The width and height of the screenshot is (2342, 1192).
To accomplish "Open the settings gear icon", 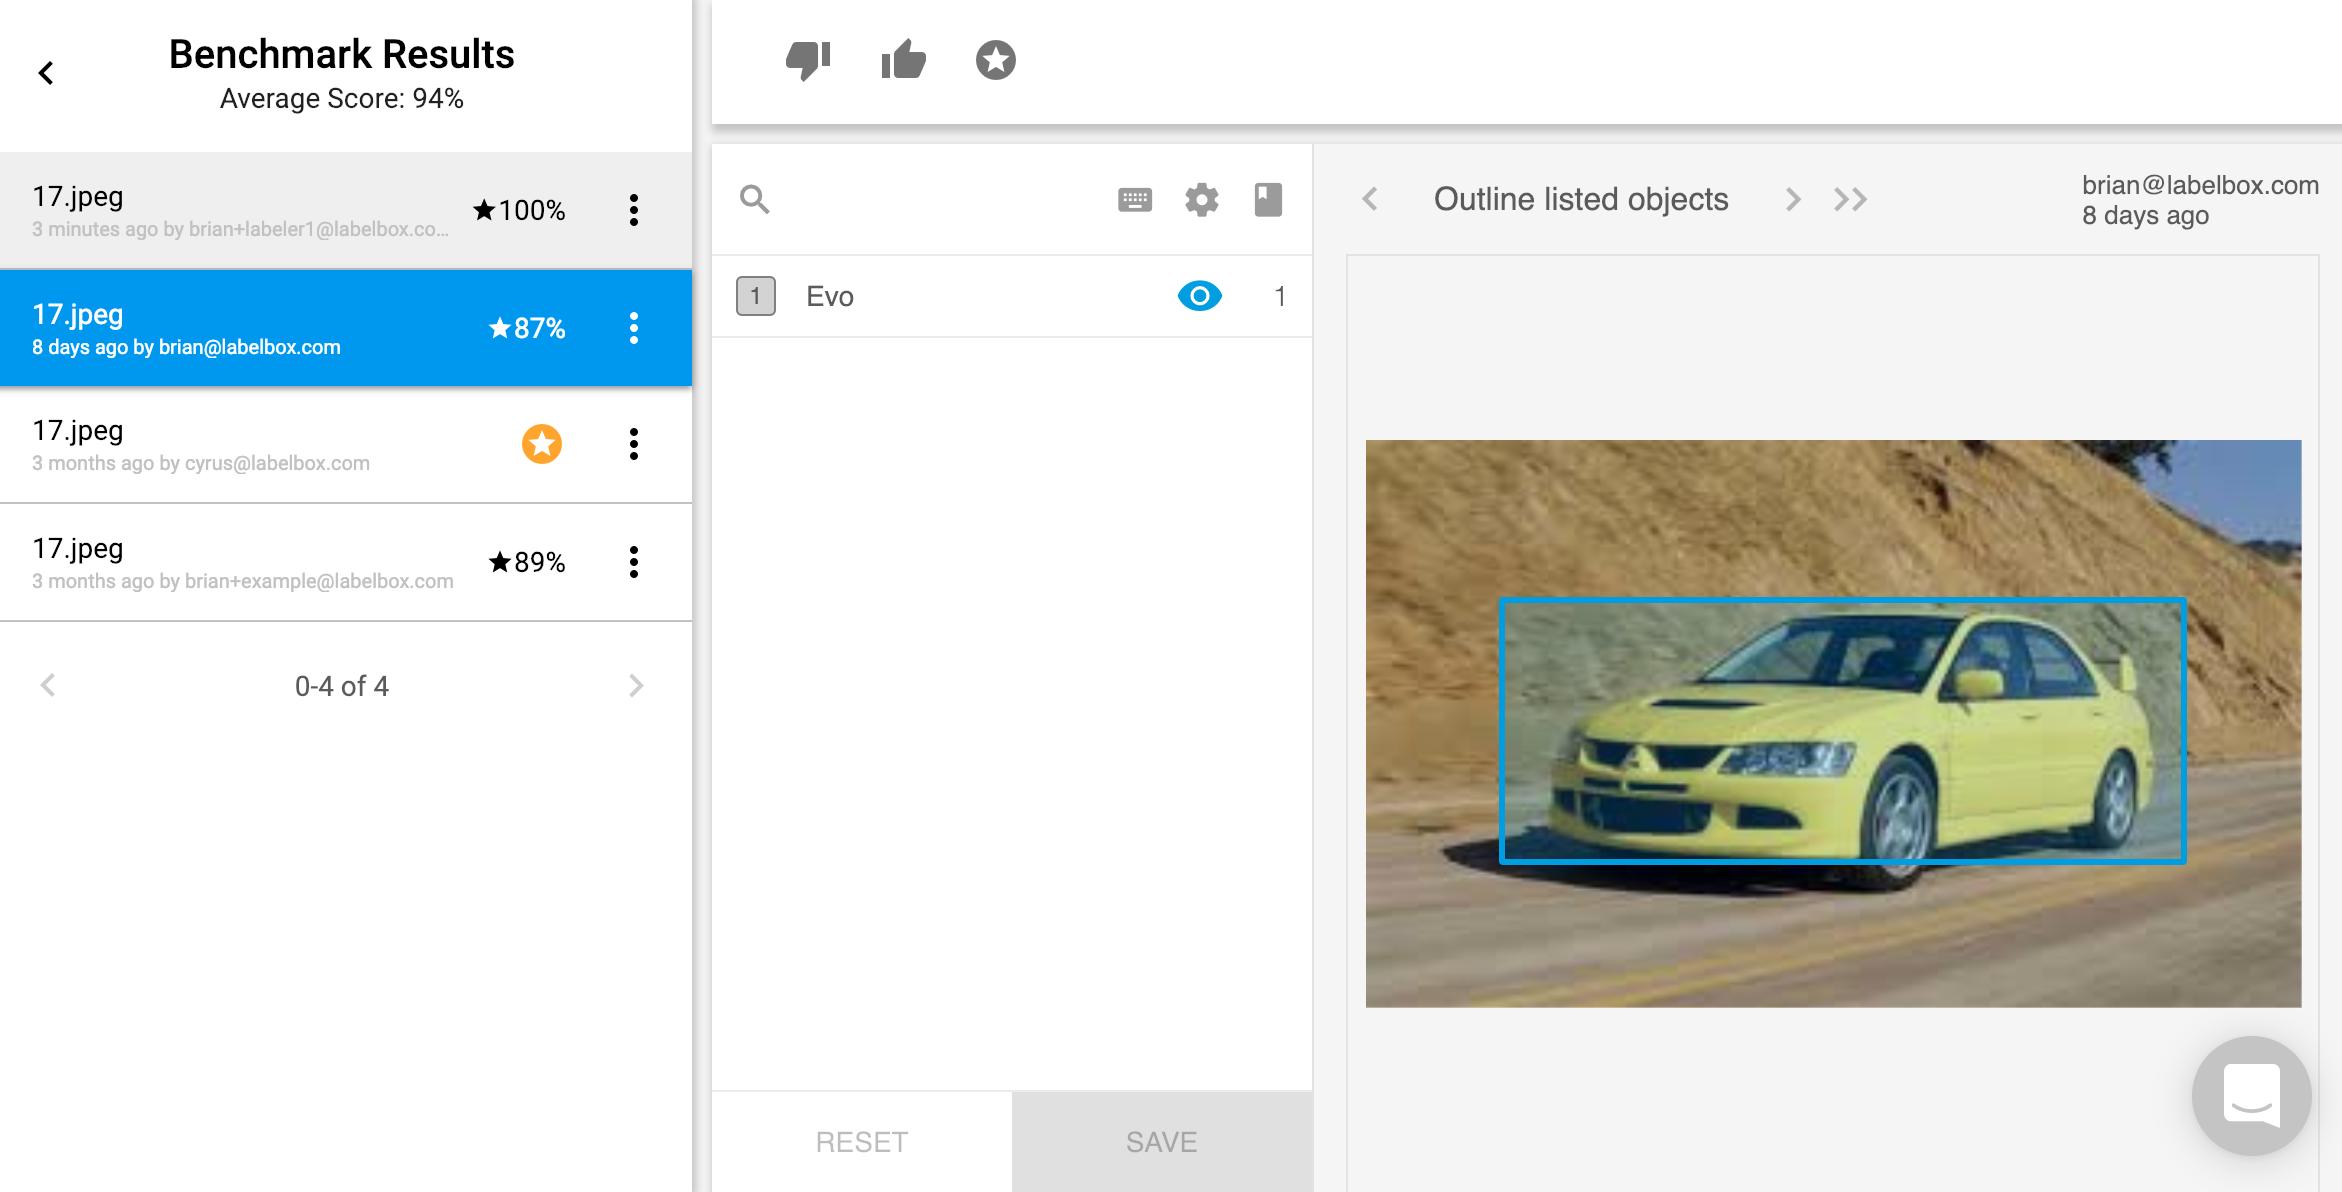I will click(1201, 200).
